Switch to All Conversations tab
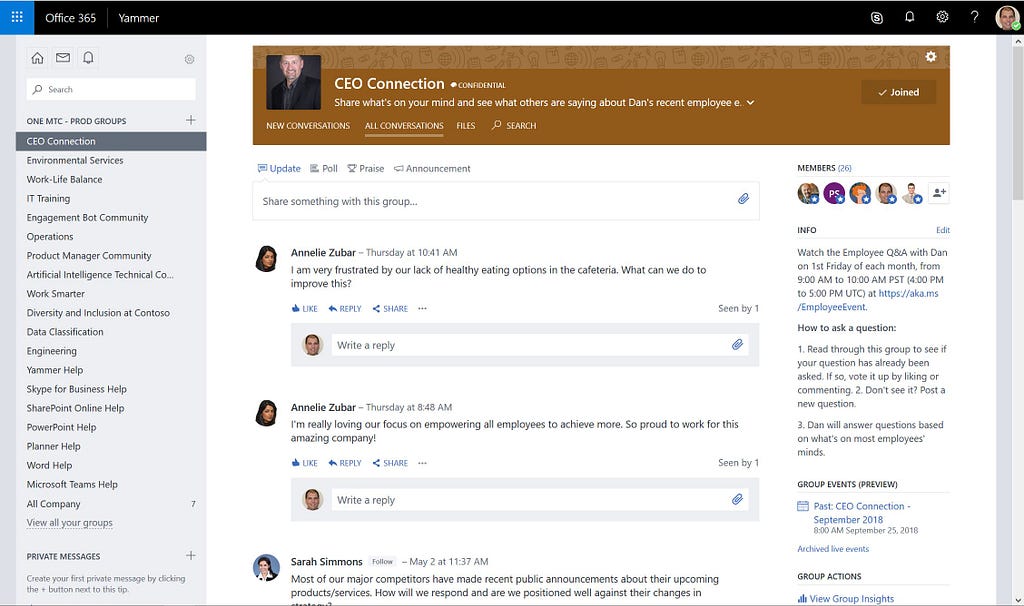This screenshot has width=1024, height=606. [404, 126]
